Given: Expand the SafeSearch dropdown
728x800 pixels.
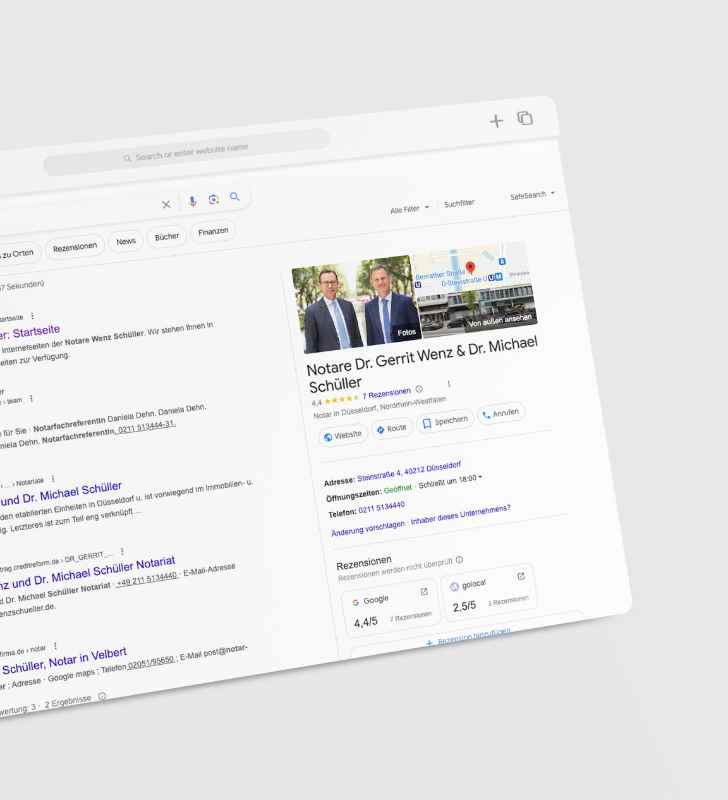Looking at the screenshot, I should 533,195.
